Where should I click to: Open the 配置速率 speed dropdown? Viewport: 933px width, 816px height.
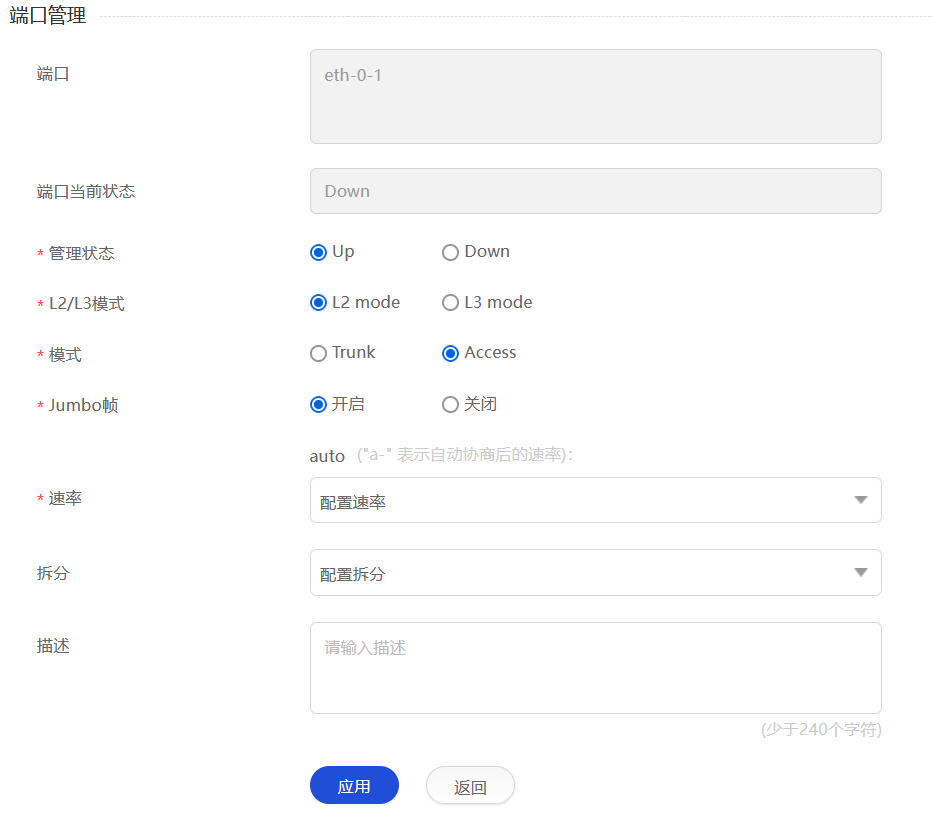pos(596,500)
